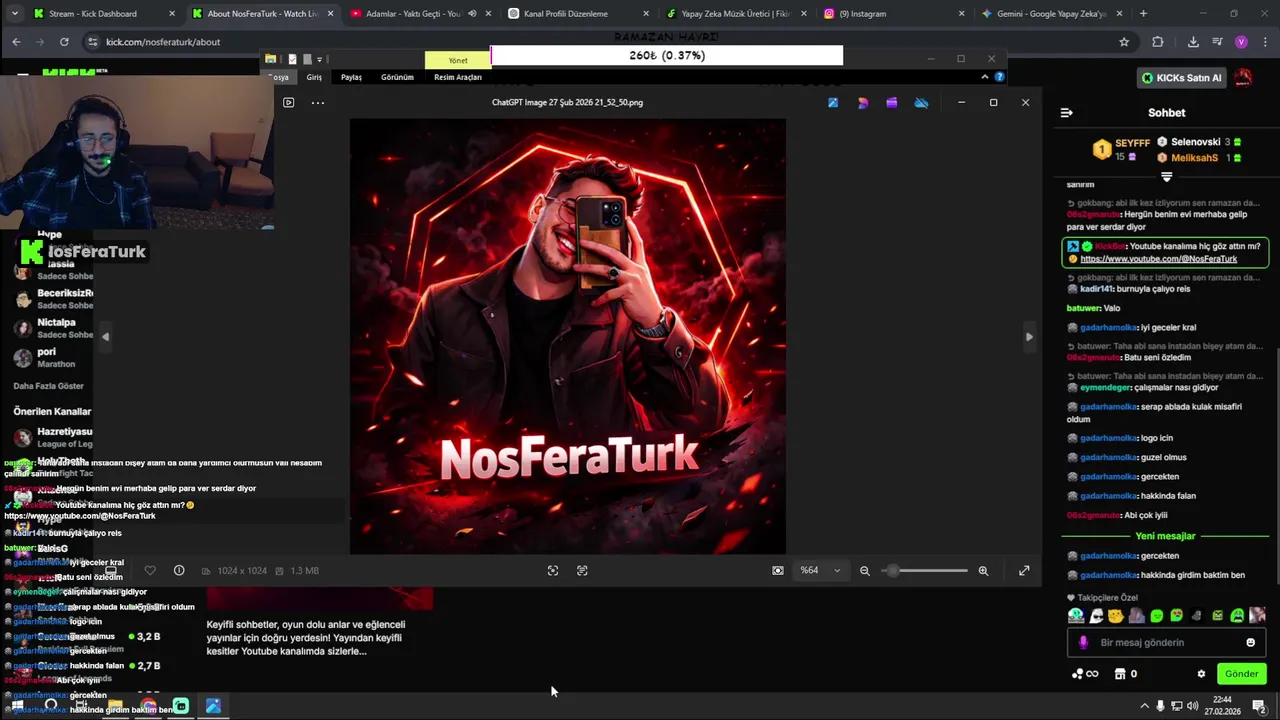The image size is (1280, 720).
Task: Expand the chat leaderboard chevron
Action: [1166, 177]
